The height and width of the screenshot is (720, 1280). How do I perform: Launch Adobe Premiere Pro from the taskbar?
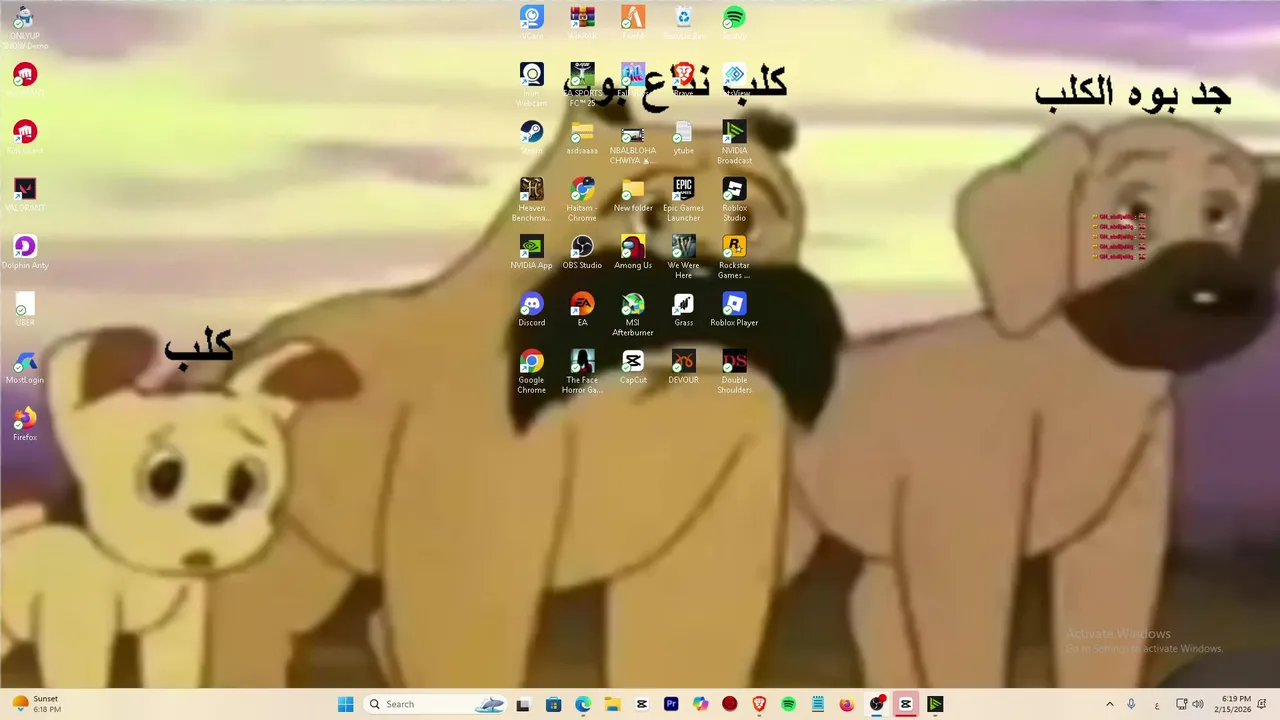(671, 704)
